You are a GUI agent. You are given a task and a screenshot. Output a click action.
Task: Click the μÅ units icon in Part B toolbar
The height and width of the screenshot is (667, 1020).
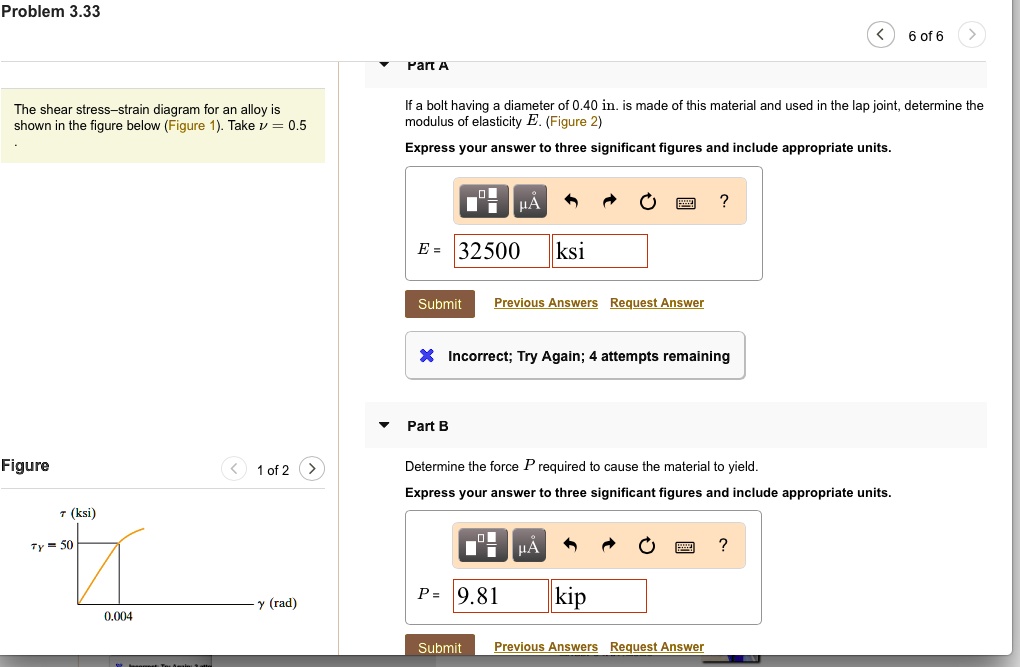click(529, 545)
